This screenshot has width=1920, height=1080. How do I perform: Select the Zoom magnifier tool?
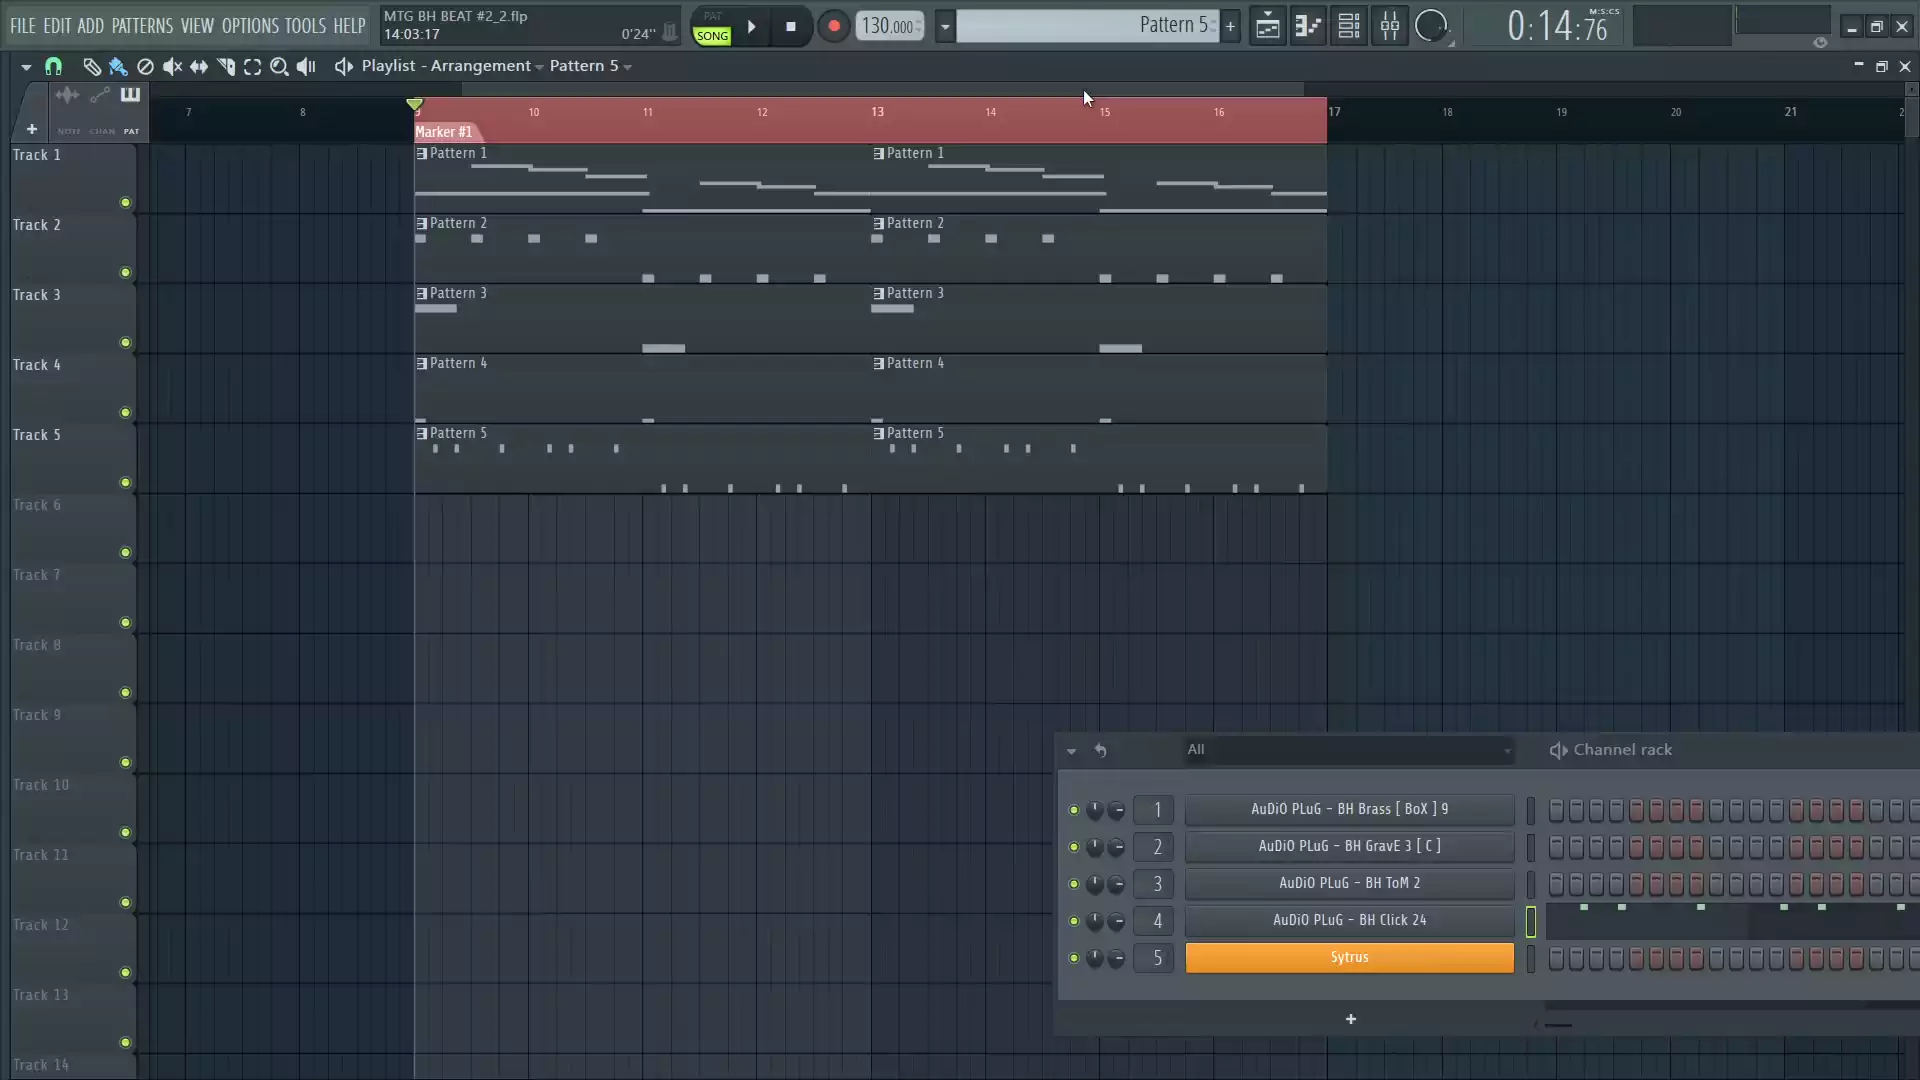point(279,66)
